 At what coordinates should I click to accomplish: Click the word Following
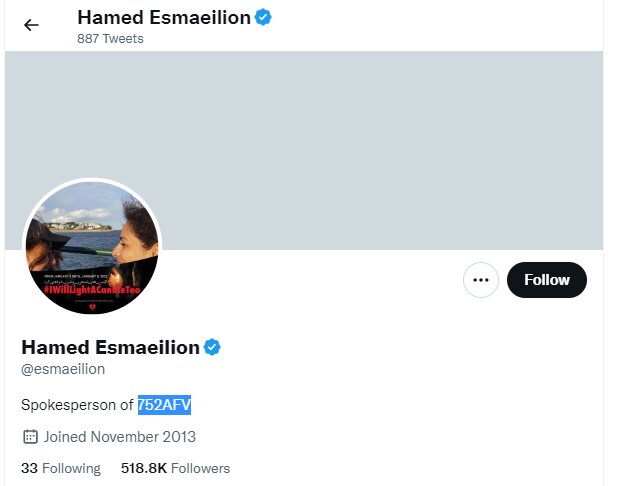[x=71, y=468]
